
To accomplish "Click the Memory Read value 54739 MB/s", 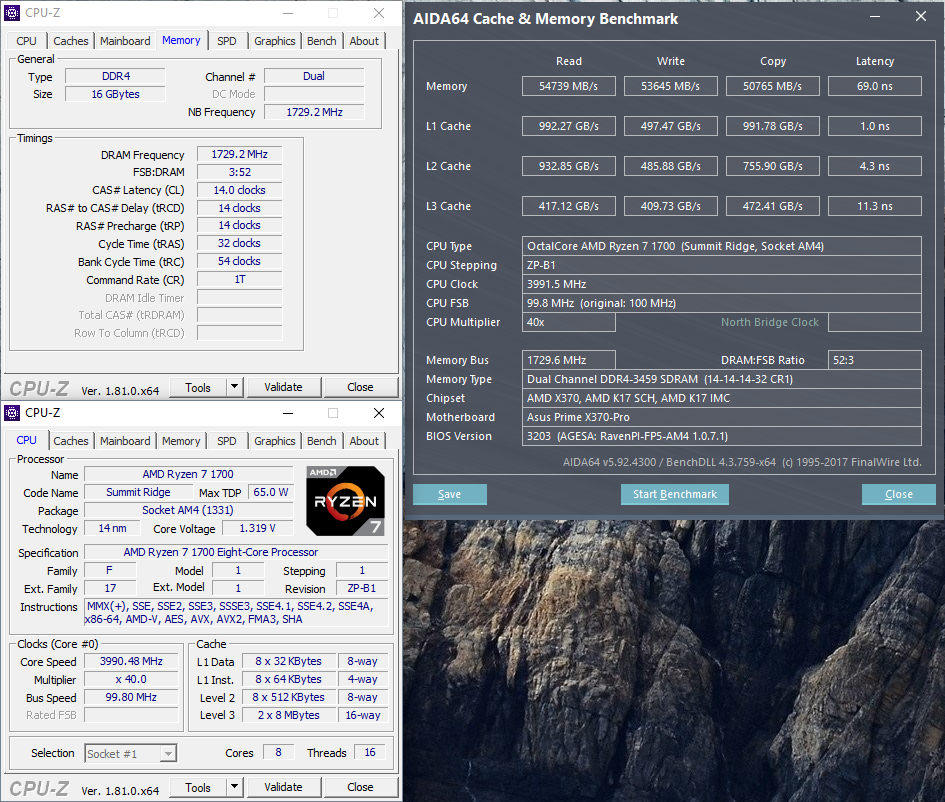I will [568, 86].
